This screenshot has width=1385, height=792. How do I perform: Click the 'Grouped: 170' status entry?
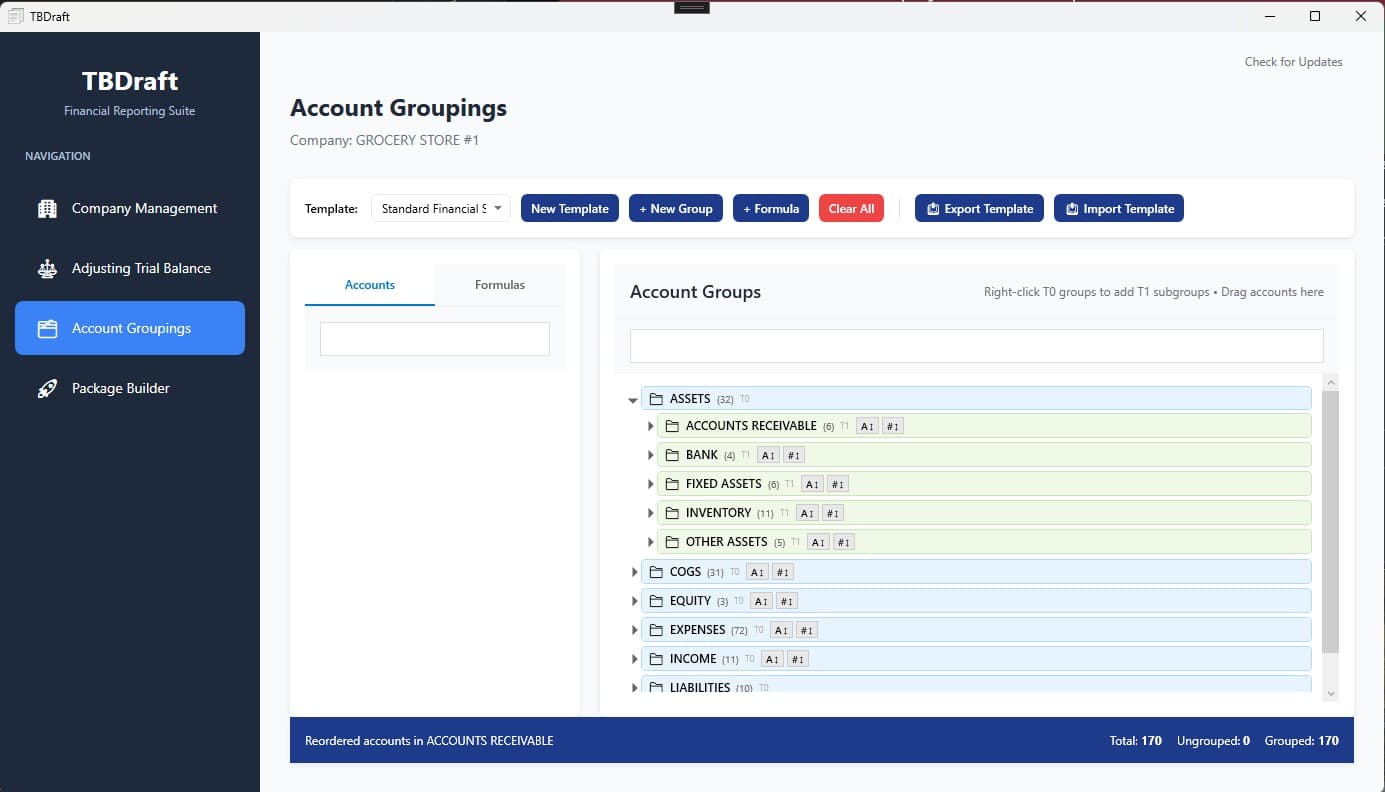point(1302,741)
